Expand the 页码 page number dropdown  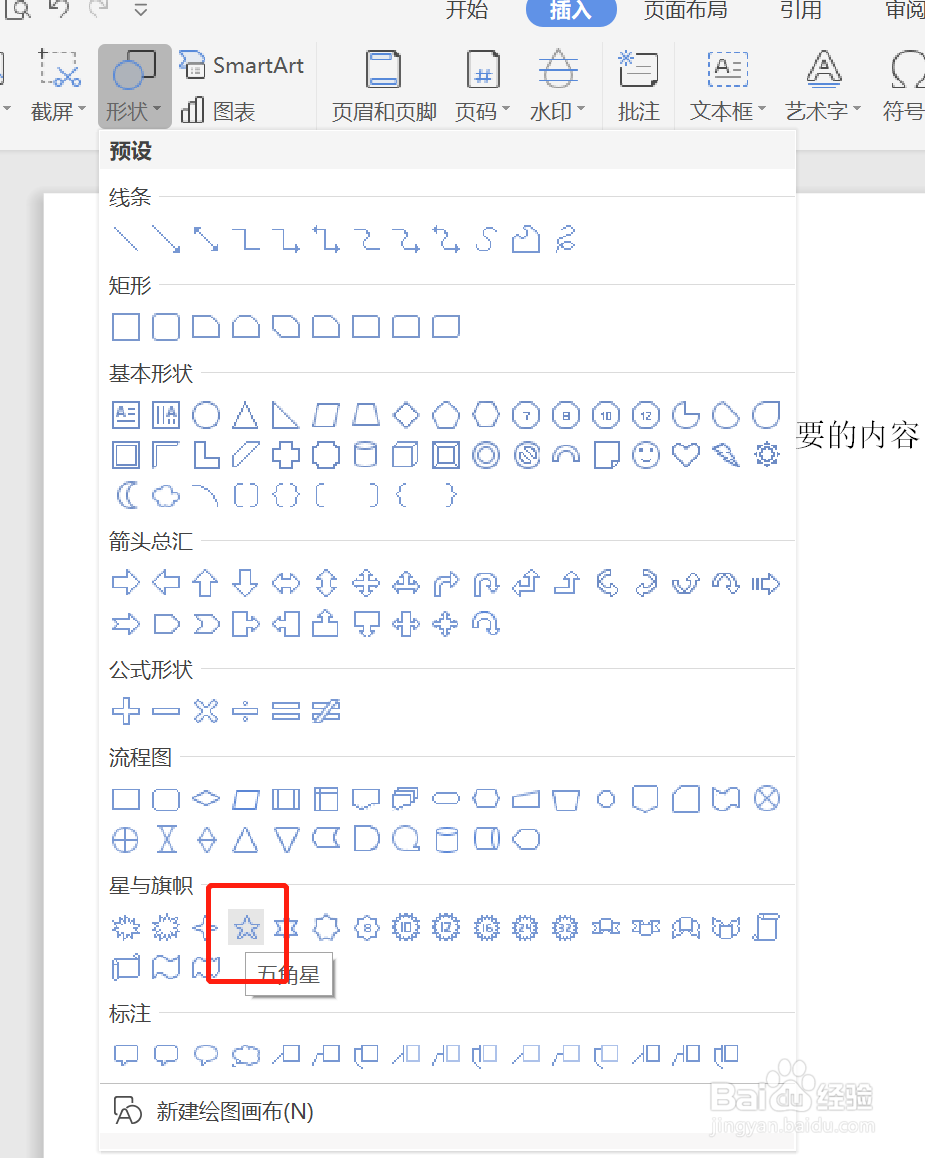481,85
